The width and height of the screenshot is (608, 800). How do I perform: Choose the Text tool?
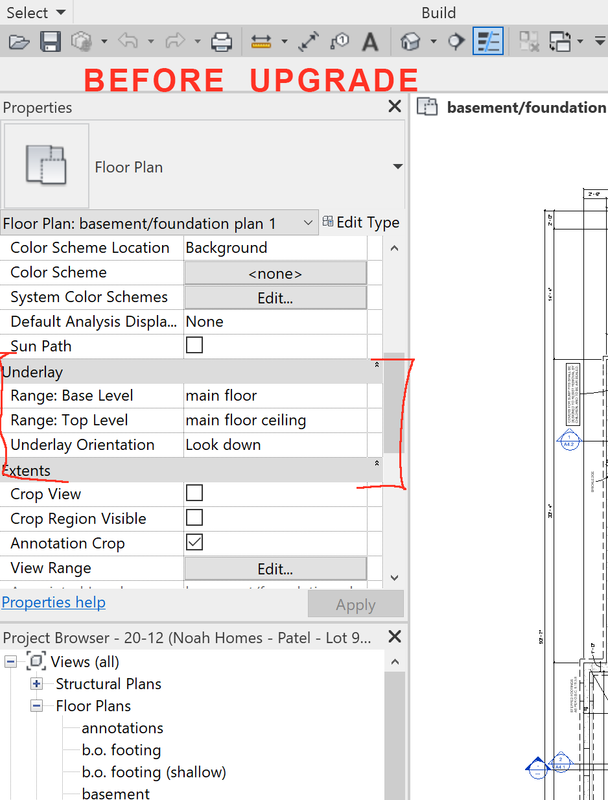370,41
